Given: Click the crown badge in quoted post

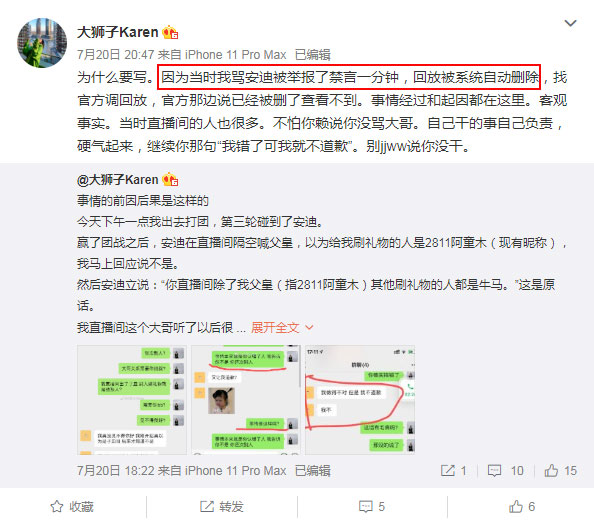Looking at the screenshot, I should pyautogui.click(x=170, y=180).
